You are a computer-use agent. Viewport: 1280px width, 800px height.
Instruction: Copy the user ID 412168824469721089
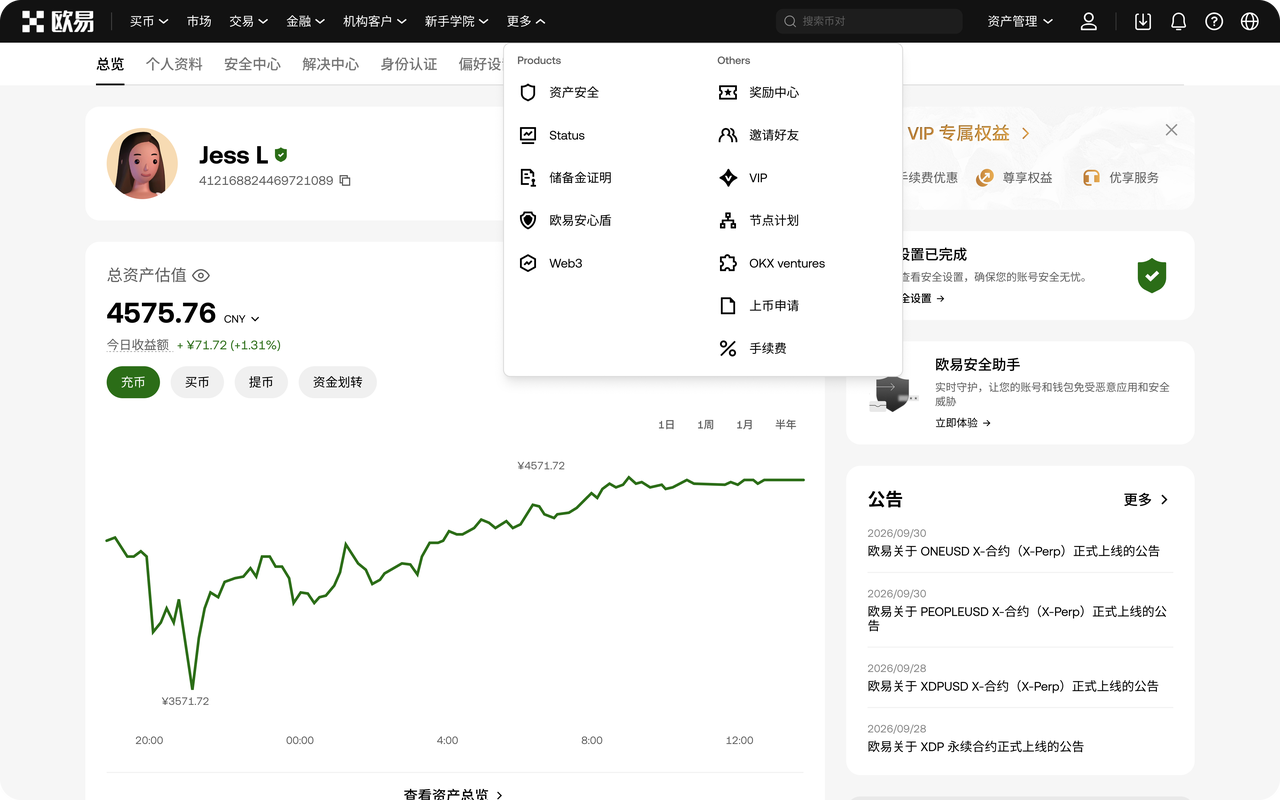click(x=345, y=181)
